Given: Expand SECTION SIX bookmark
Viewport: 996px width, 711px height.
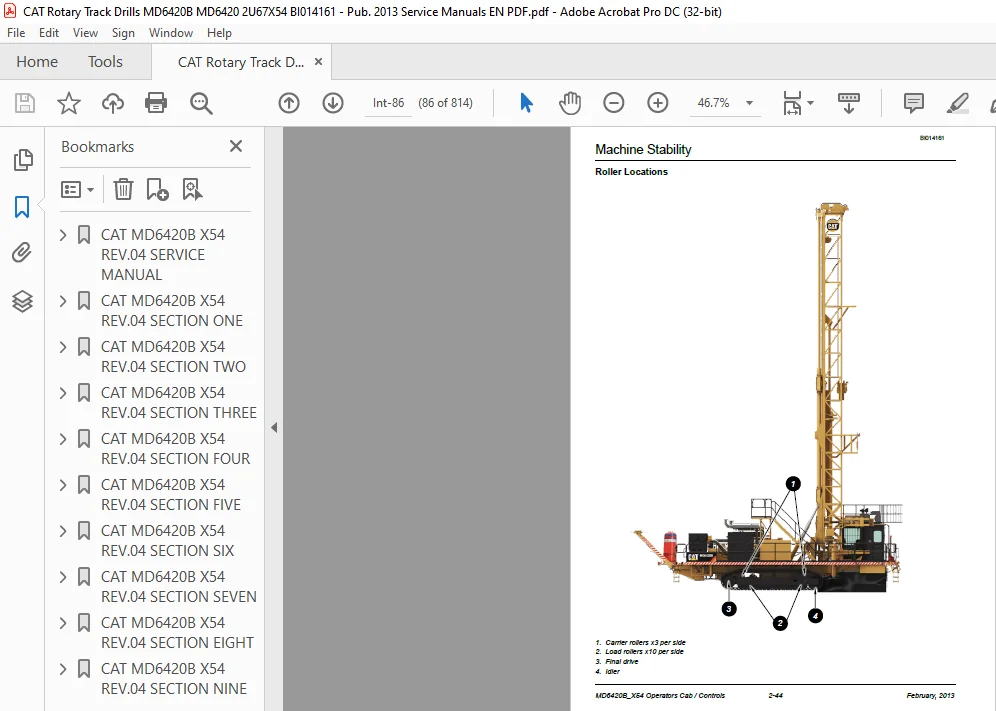Looking at the screenshot, I should [x=63, y=531].
